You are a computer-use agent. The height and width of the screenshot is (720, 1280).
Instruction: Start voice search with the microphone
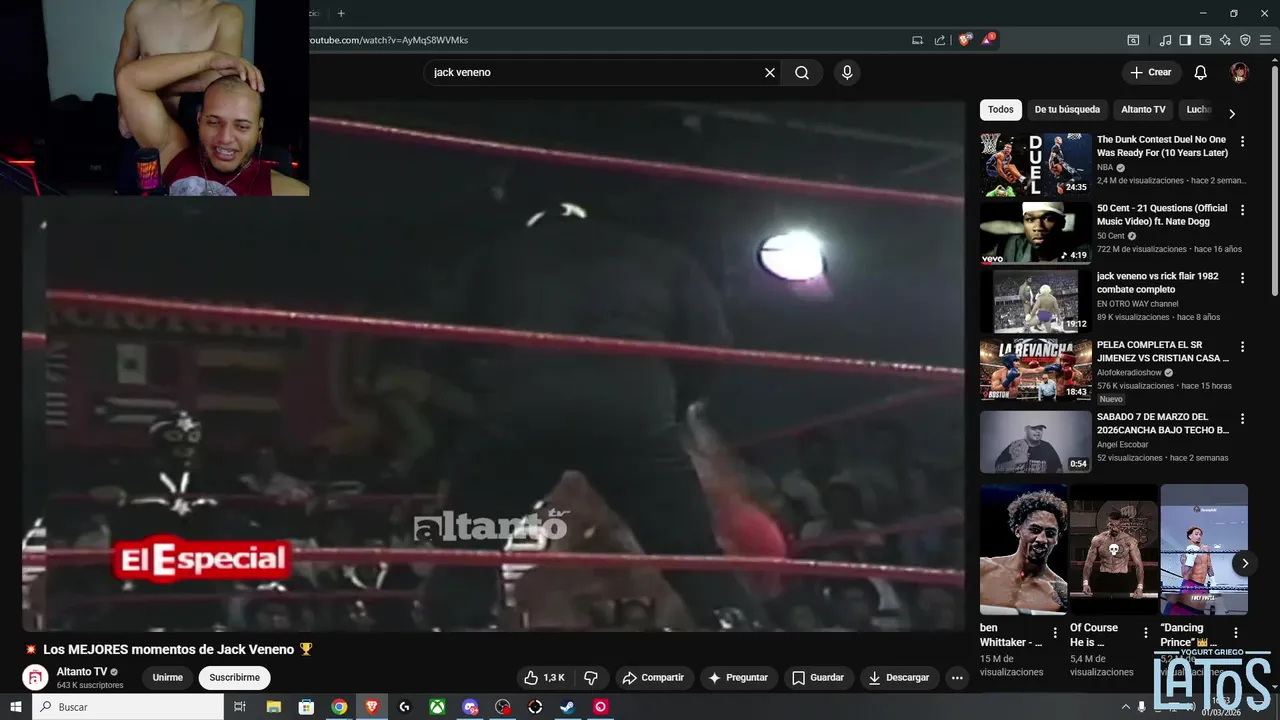coord(847,73)
